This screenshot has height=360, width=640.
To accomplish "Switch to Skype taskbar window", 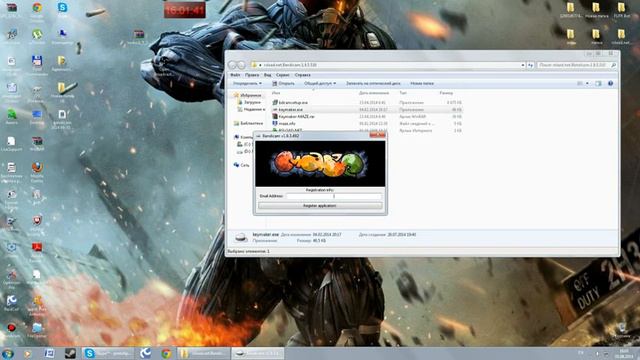I will pyautogui.click(x=108, y=353).
